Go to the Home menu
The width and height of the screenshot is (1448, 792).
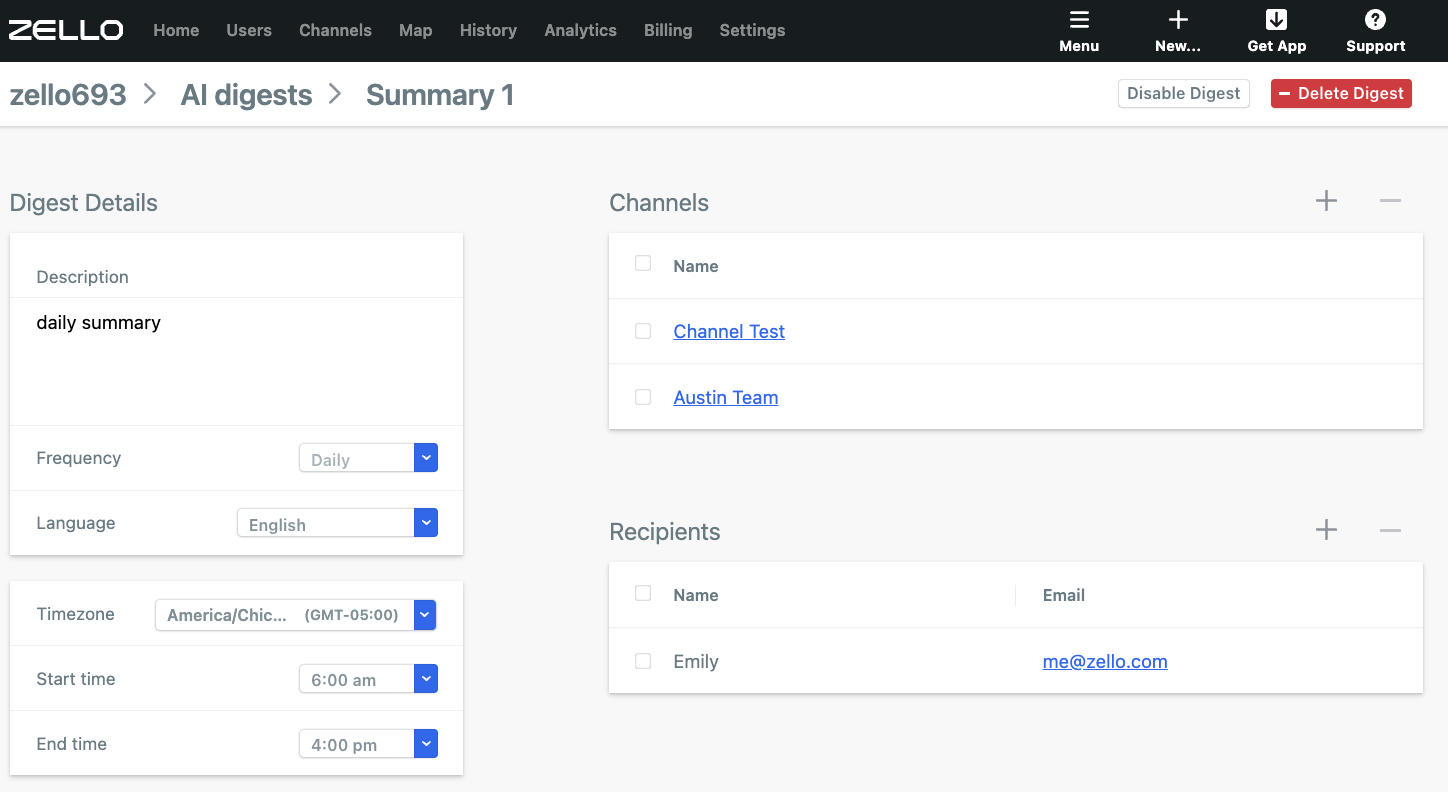[x=176, y=30]
